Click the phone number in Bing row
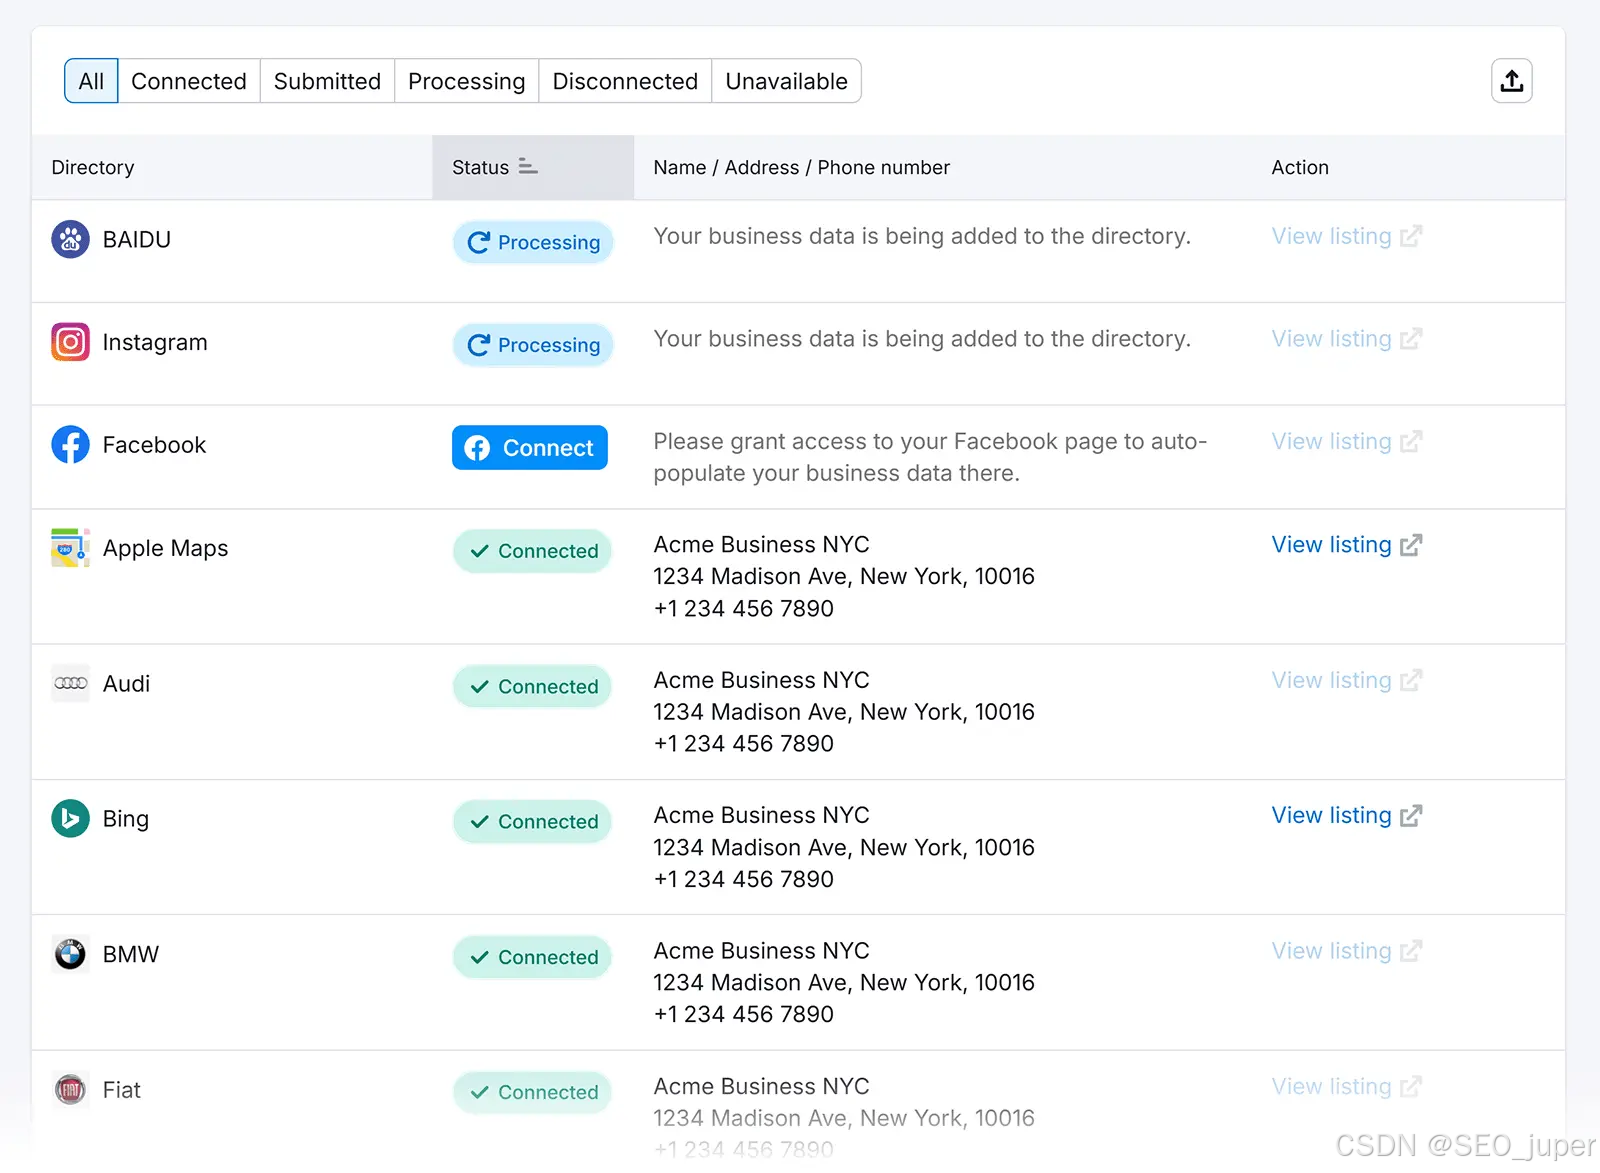 743,880
